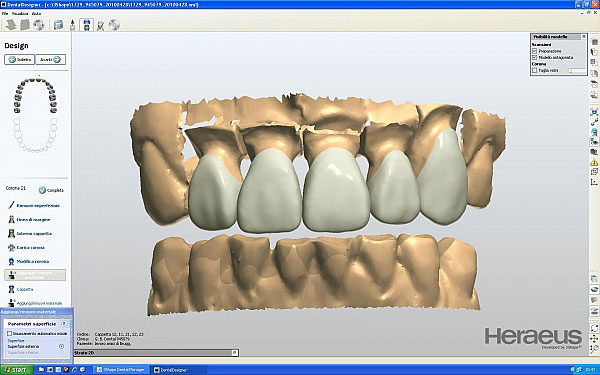Collapse the Parametri superficie panel
Viewport: 600px width, 375px height.
[64, 324]
